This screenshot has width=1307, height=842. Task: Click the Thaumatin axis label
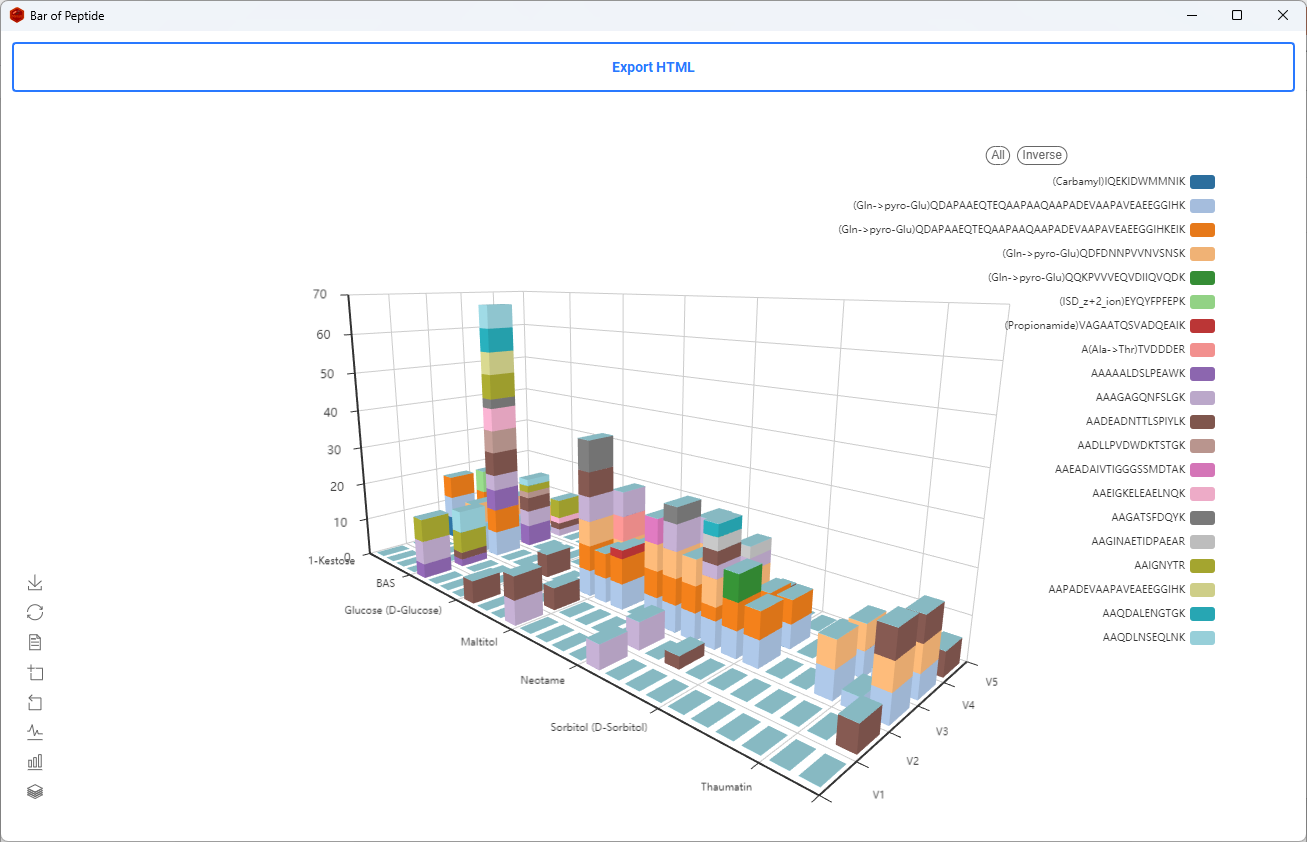(x=726, y=787)
